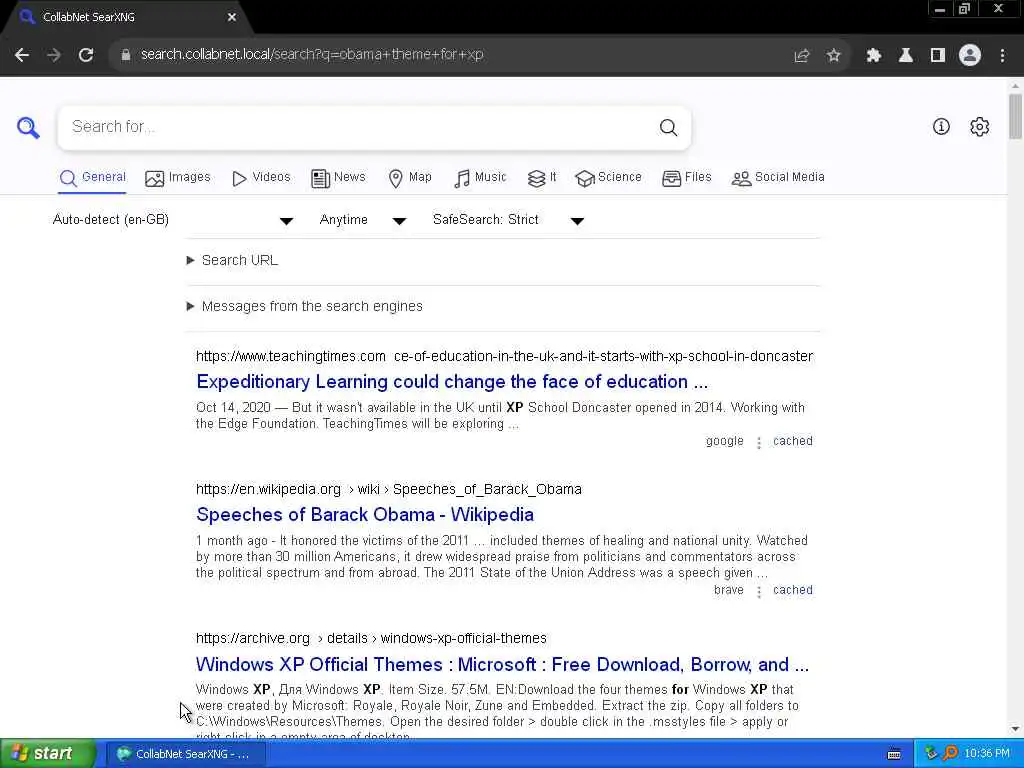Switch to the Science tab

pos(609,178)
